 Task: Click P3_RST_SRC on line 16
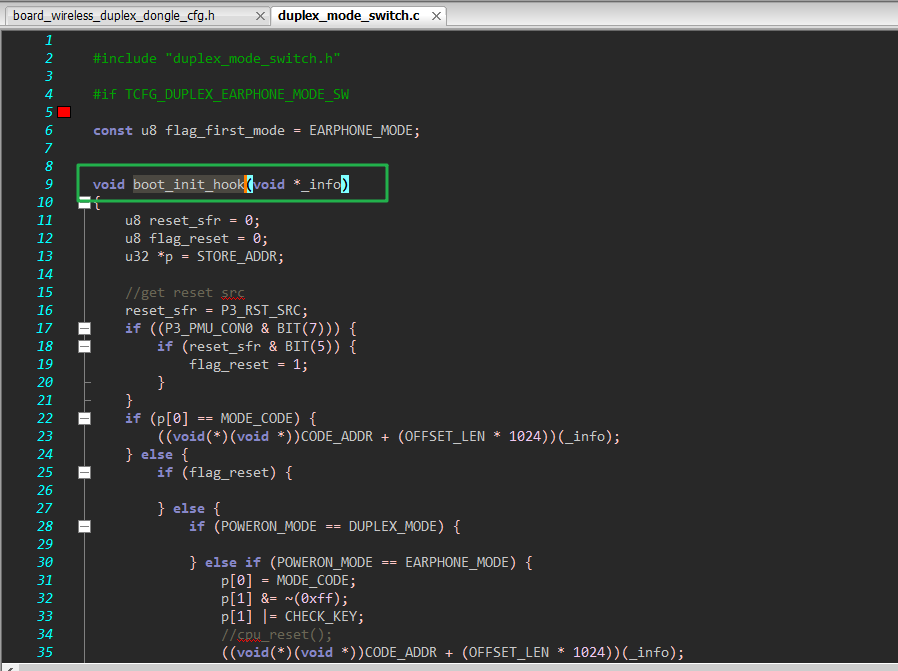[x=261, y=310]
